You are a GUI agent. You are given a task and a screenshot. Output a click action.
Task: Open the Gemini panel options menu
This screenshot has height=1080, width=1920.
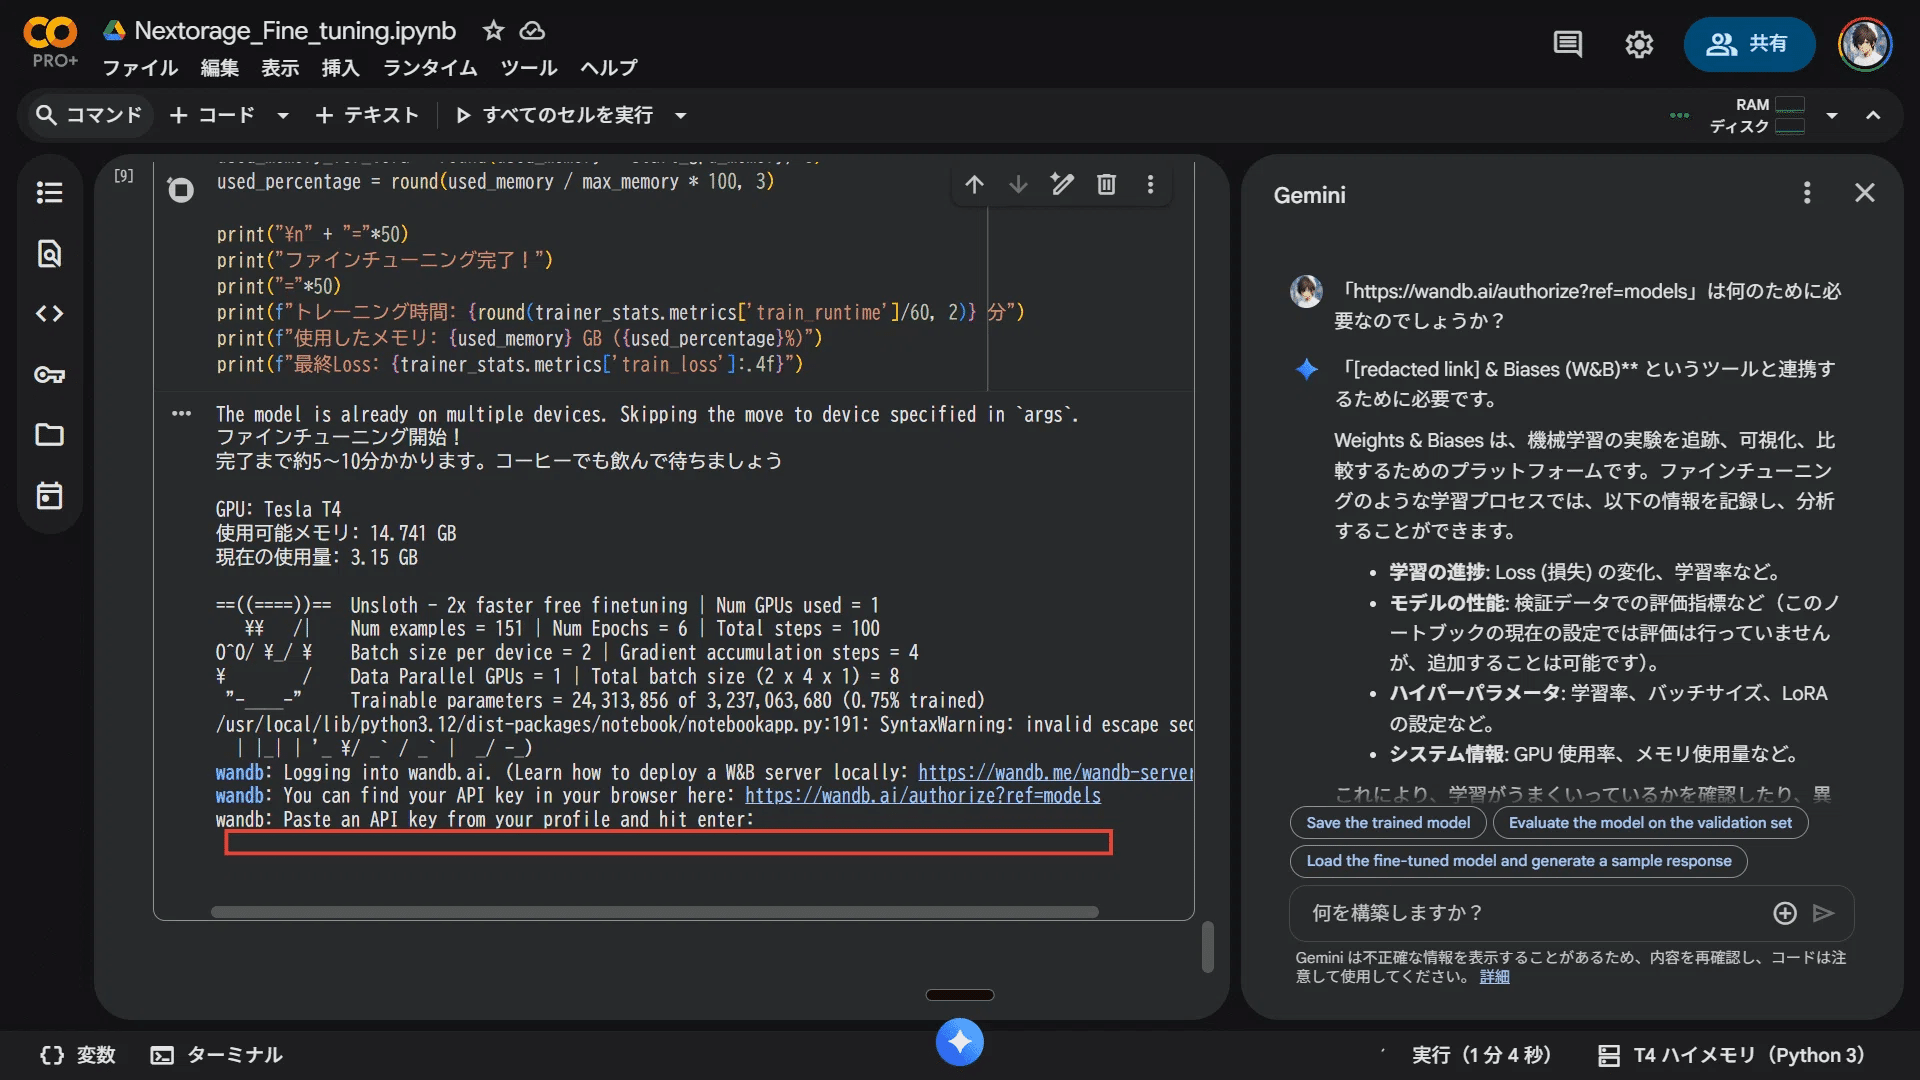(1807, 193)
